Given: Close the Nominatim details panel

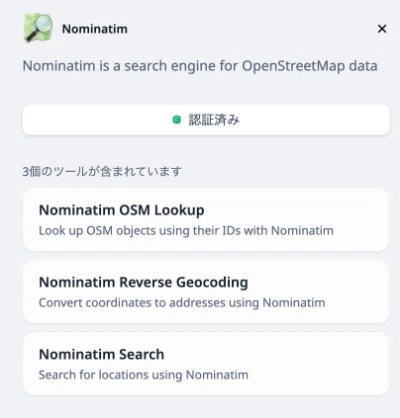Looking at the screenshot, I should pyautogui.click(x=382, y=29).
